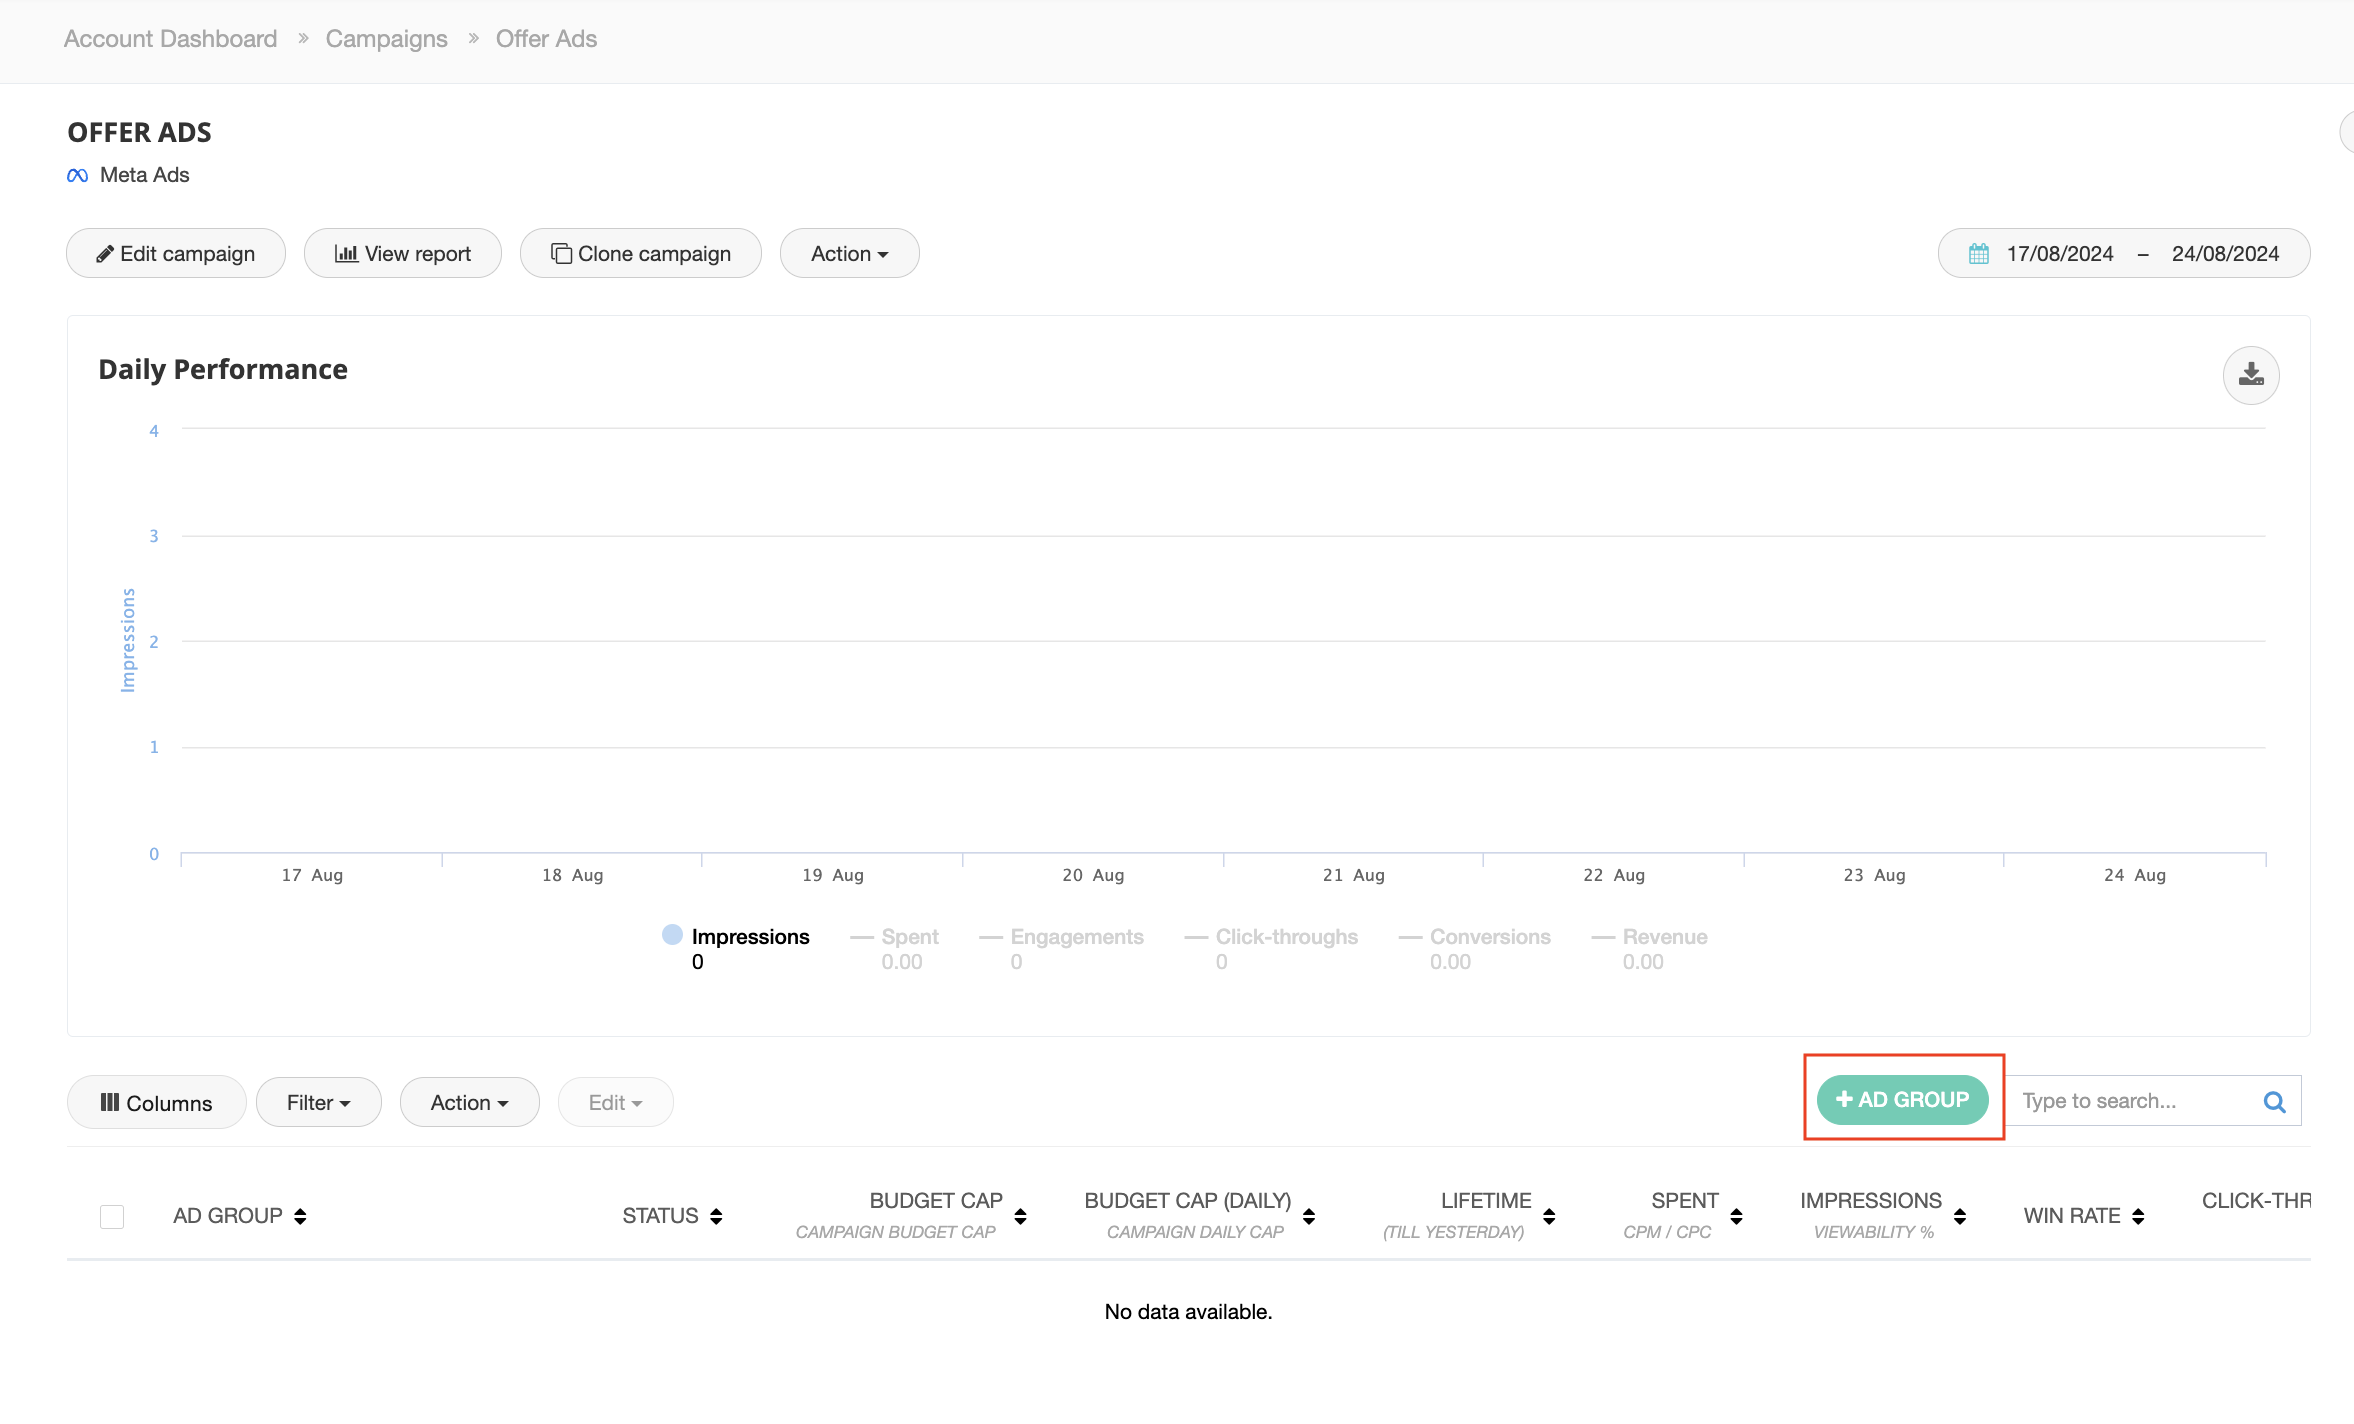Expand the Filter dropdown

point(318,1102)
